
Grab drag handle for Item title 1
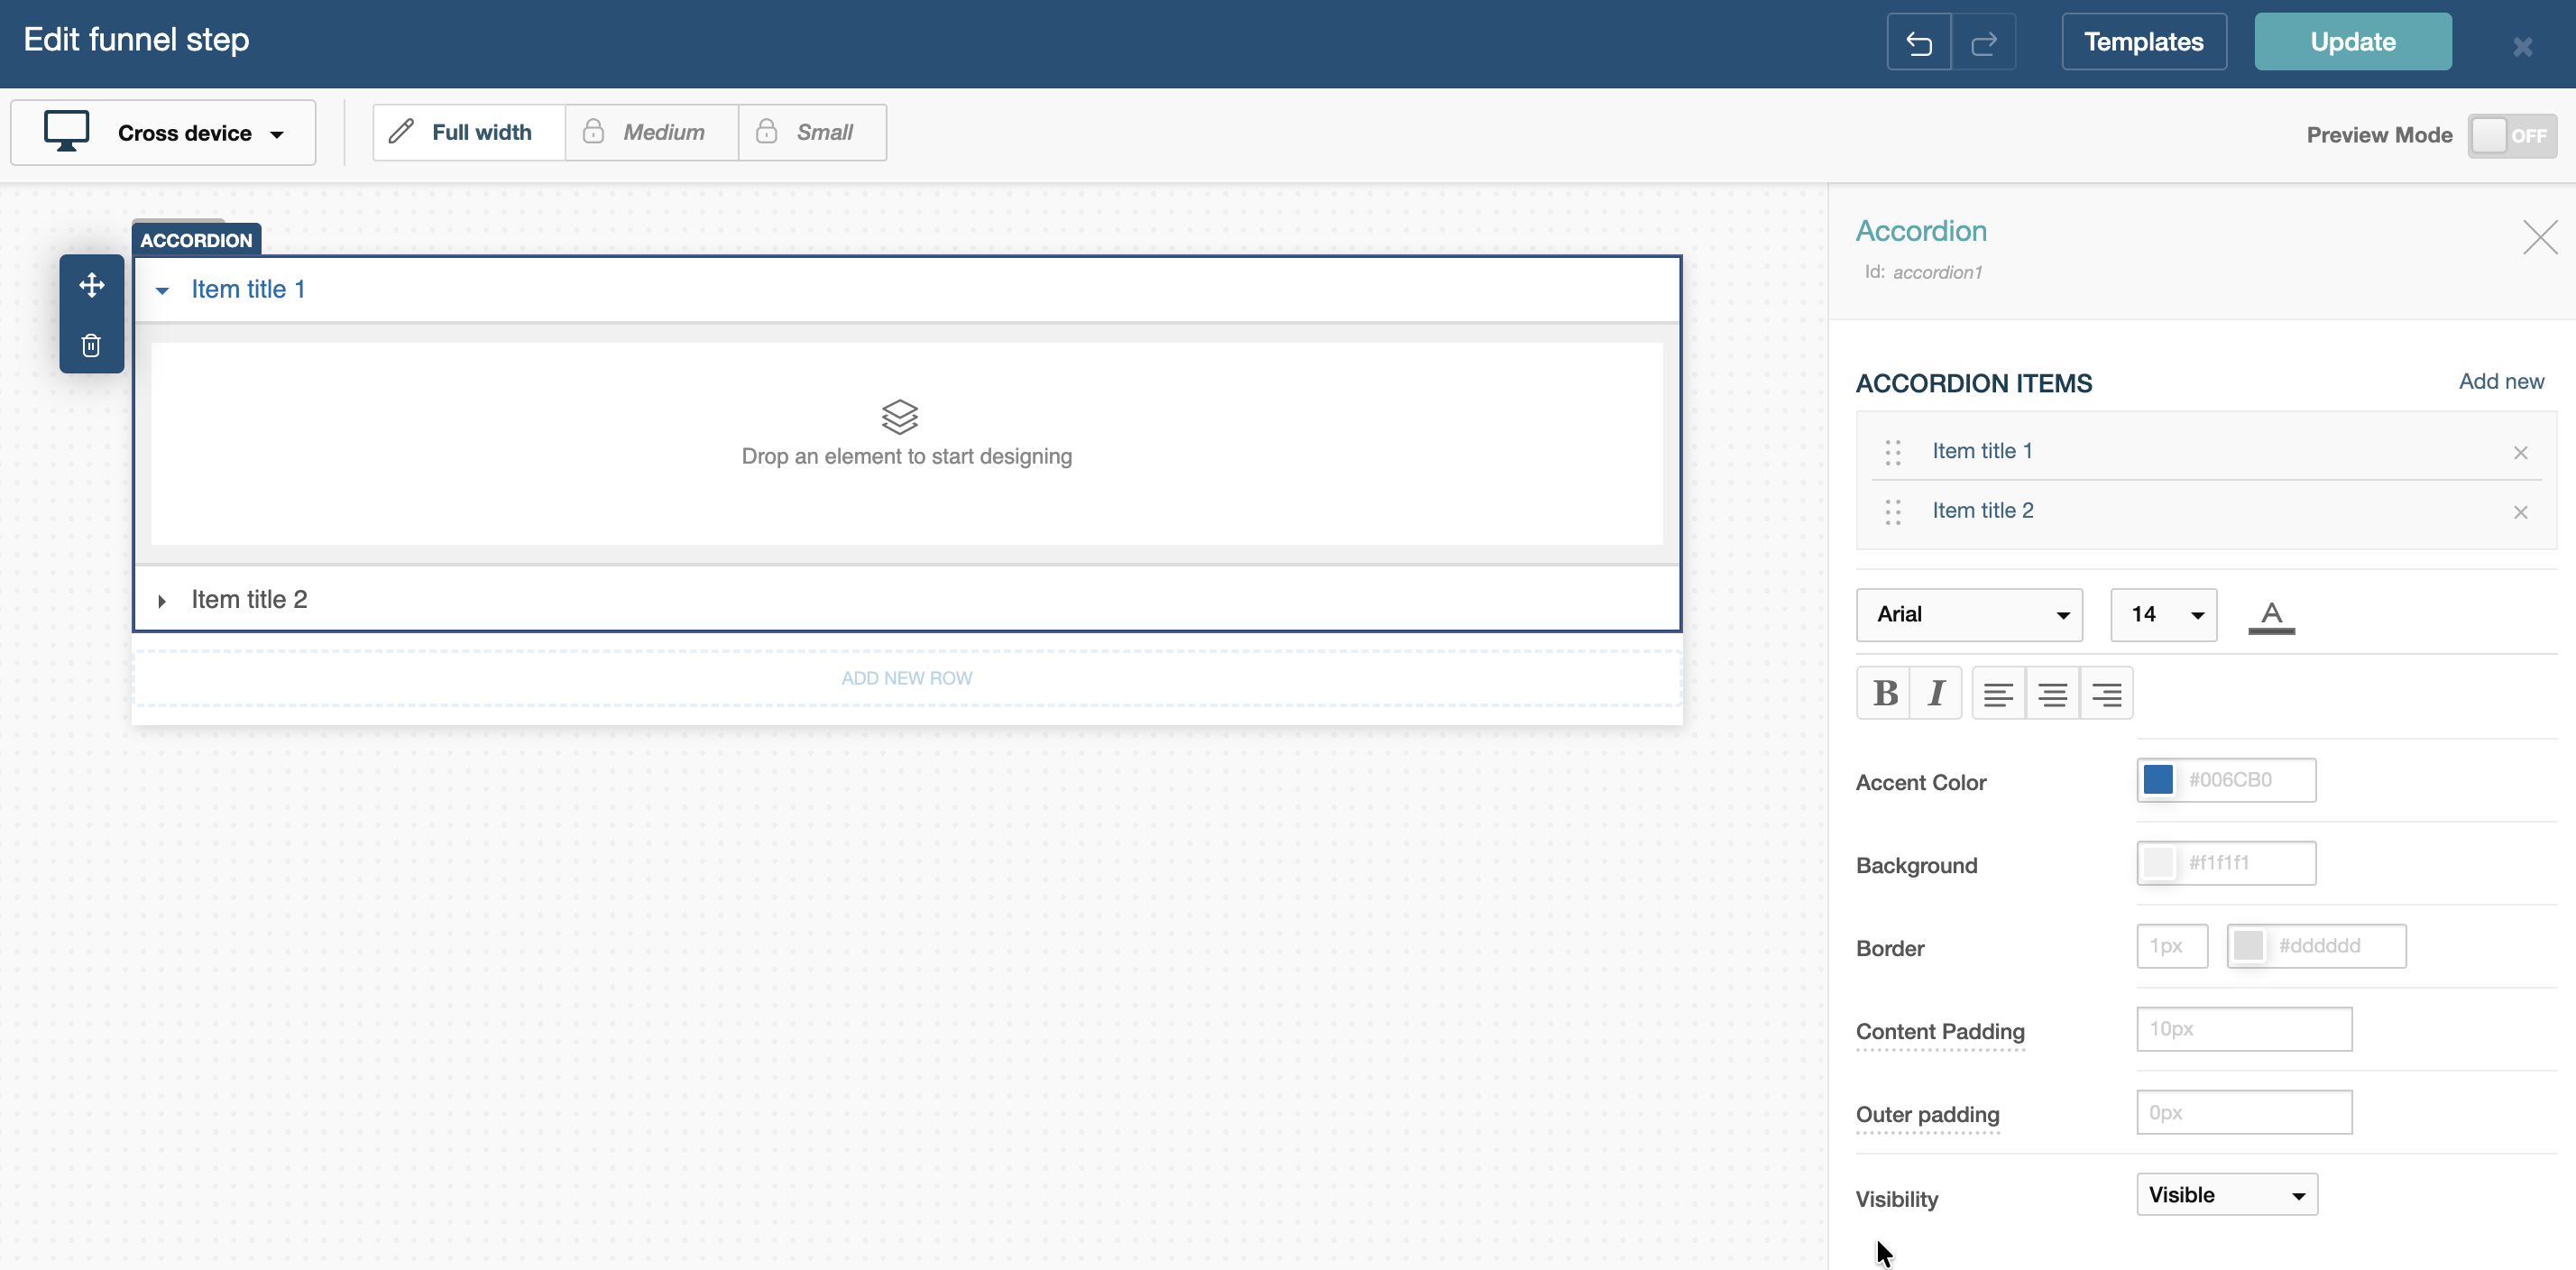1892,452
